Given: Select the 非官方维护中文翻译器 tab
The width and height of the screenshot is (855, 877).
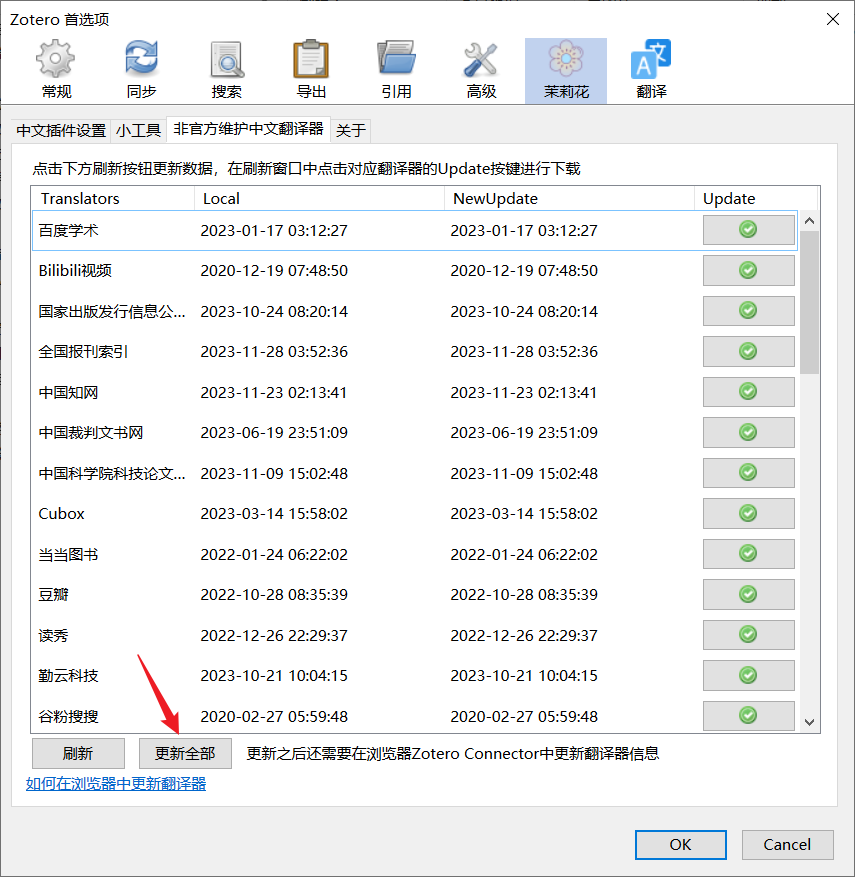Looking at the screenshot, I should [x=248, y=129].
